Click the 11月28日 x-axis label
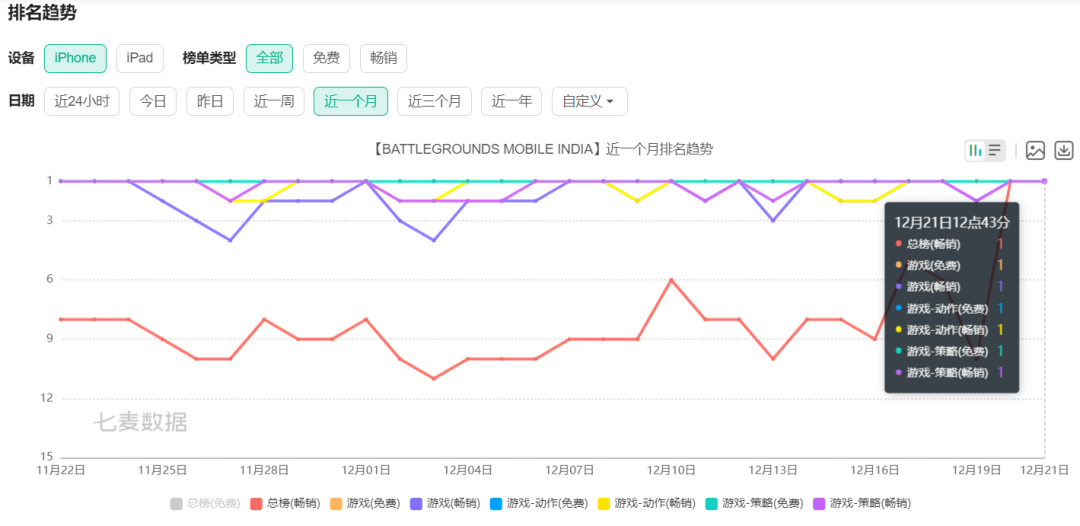The width and height of the screenshot is (1080, 526). click(264, 470)
